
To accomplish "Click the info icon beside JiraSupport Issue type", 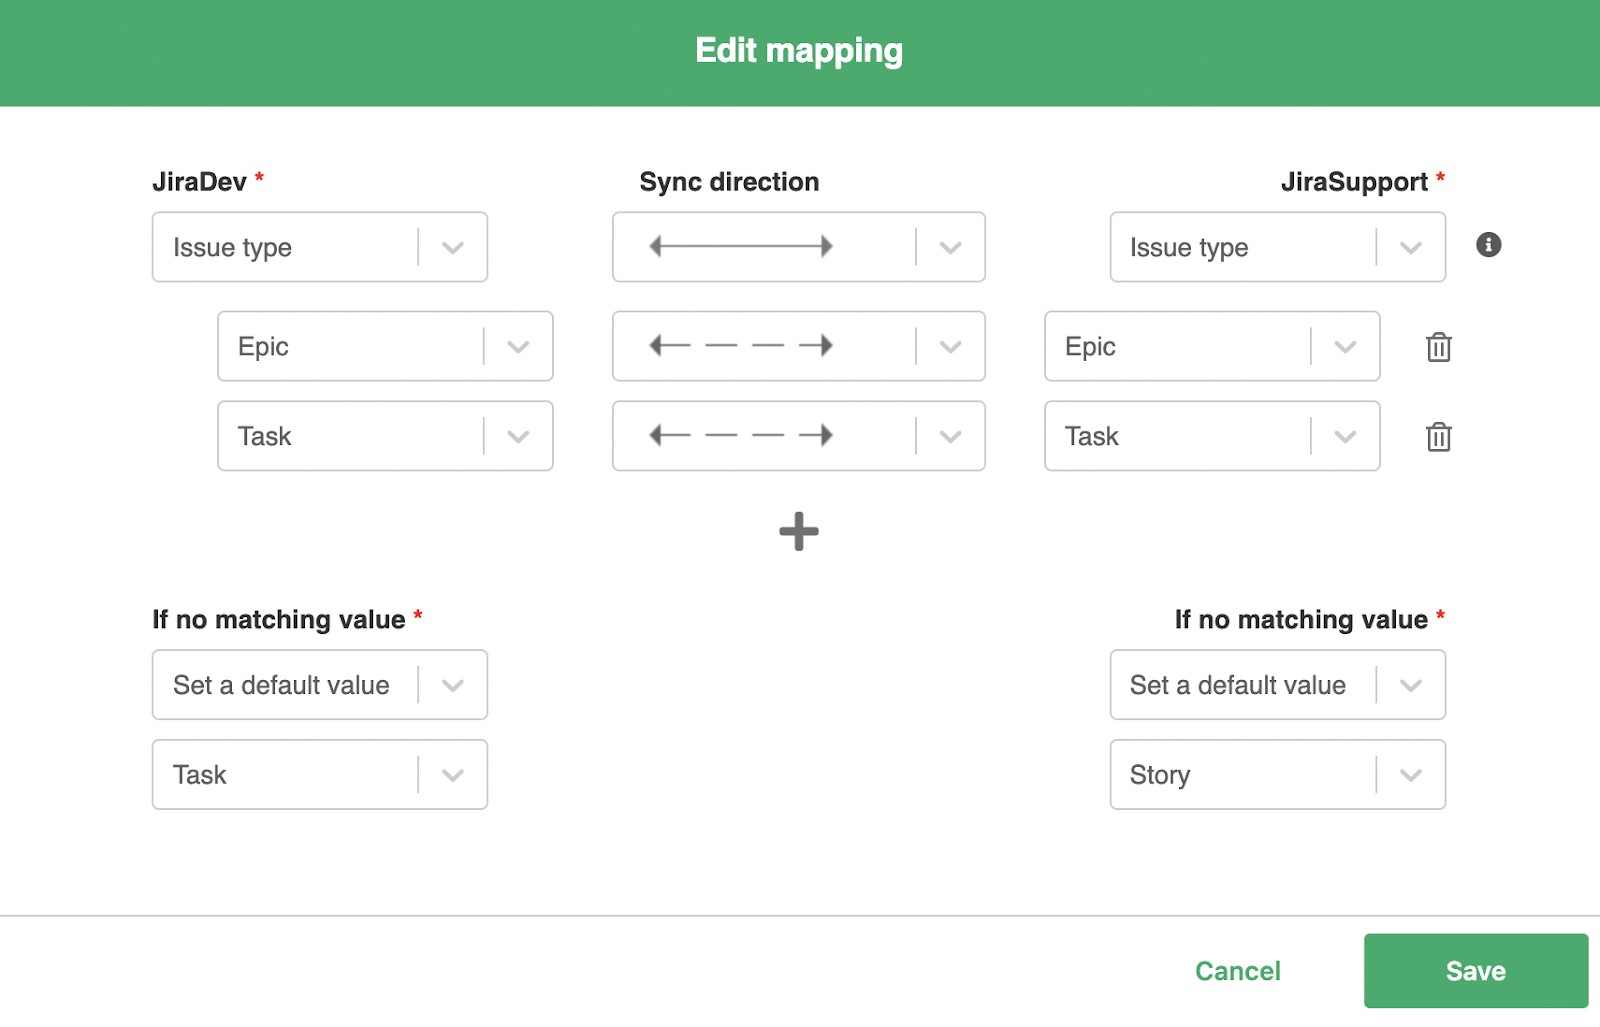I will [x=1488, y=245].
